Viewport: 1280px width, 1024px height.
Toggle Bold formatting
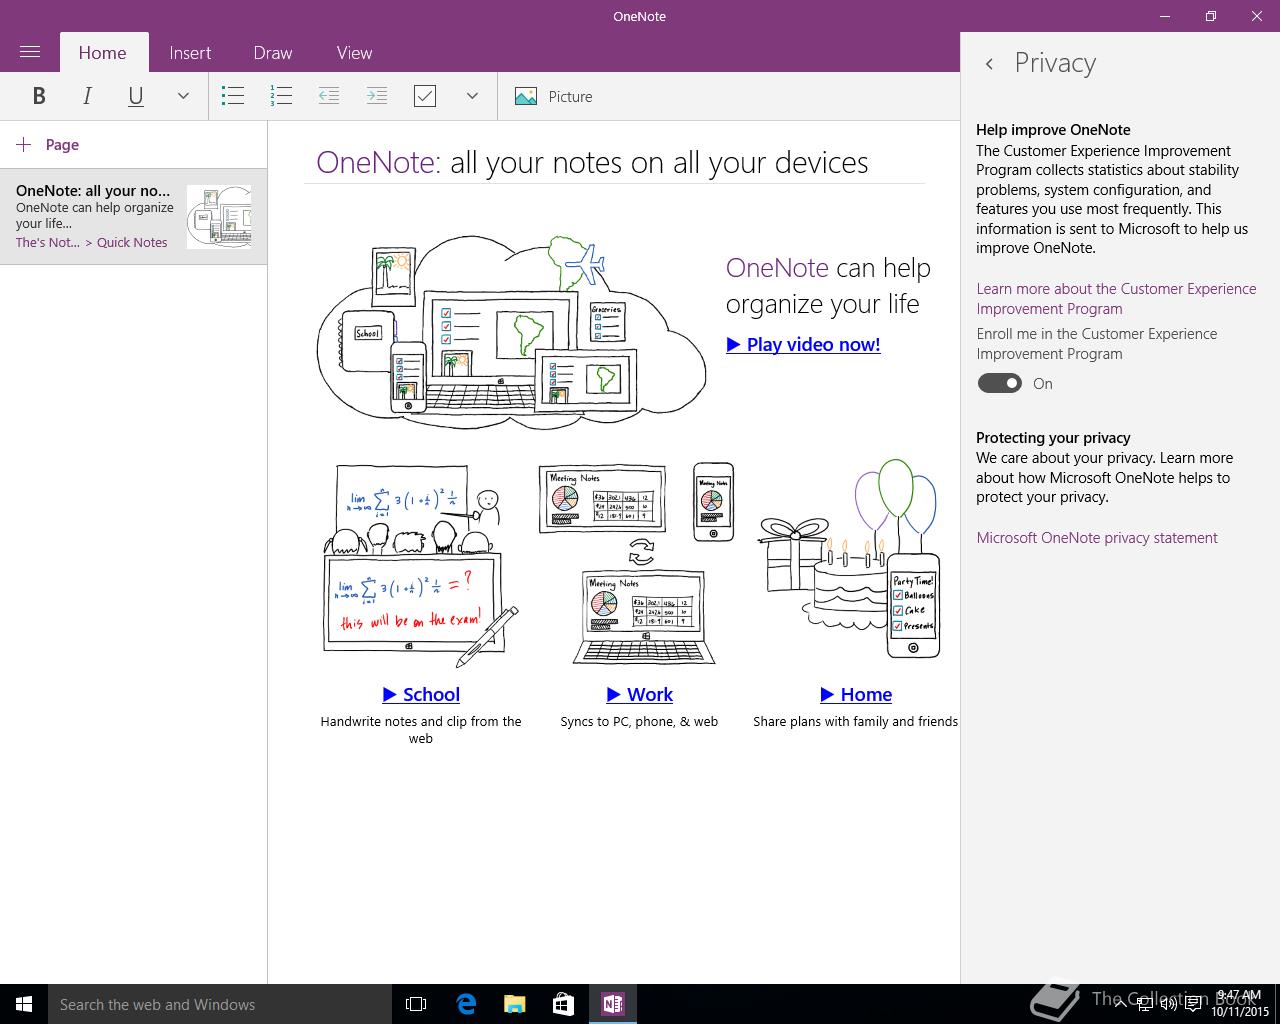coord(39,96)
